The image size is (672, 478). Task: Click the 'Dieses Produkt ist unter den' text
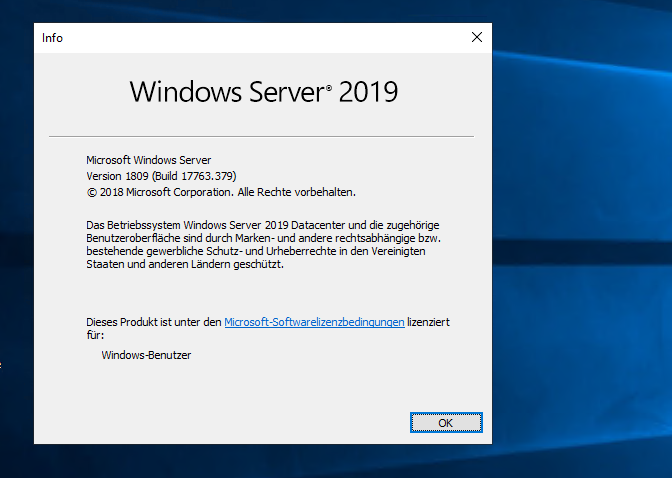click(x=154, y=322)
